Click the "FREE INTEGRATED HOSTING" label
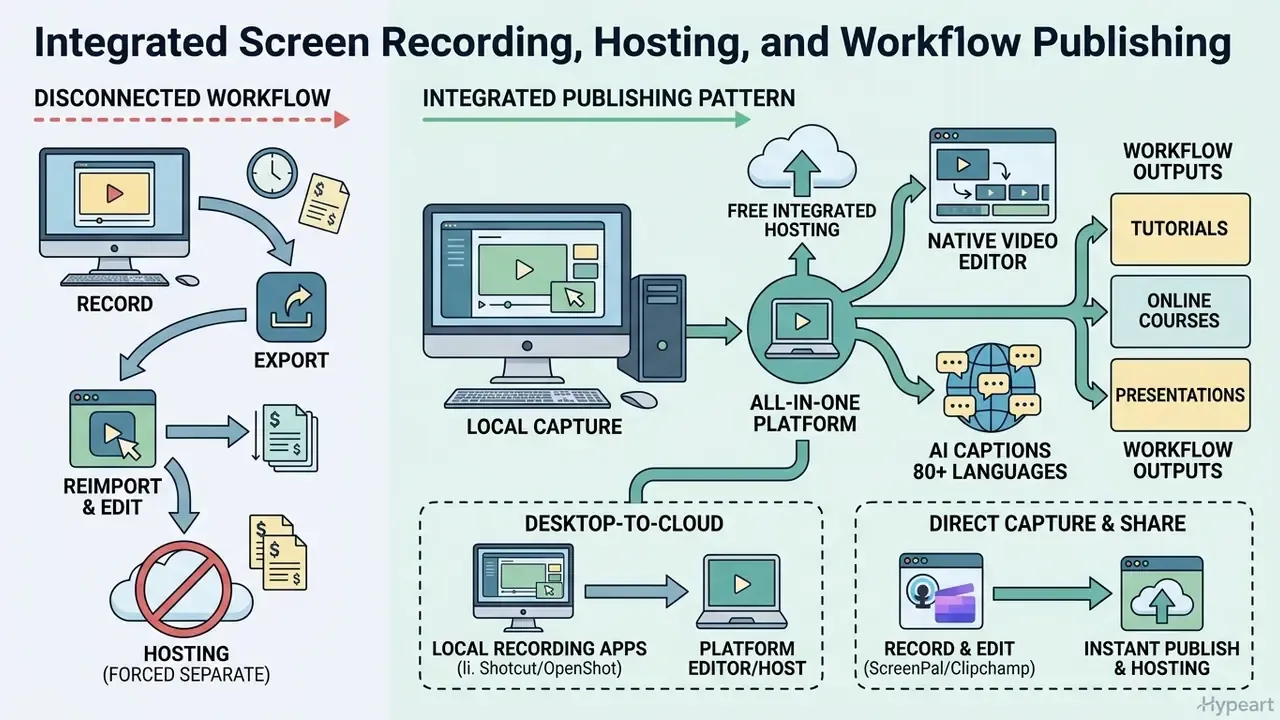 tap(802, 220)
